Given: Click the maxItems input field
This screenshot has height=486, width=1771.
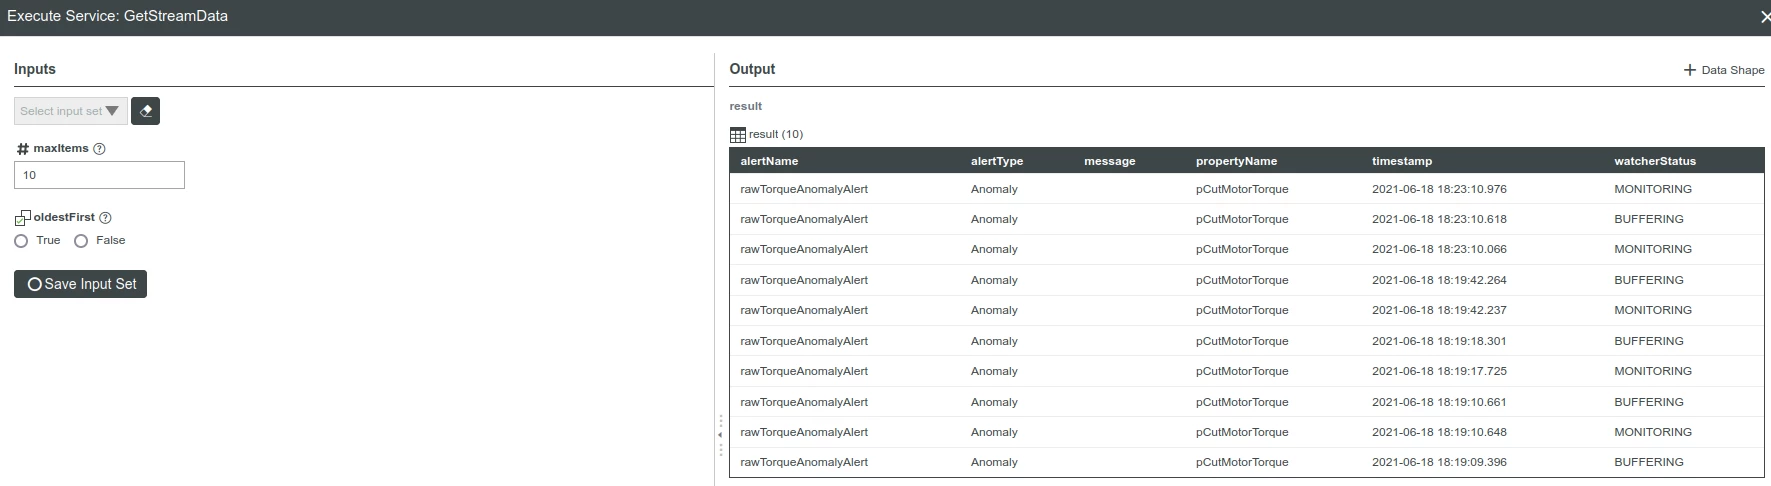Looking at the screenshot, I should pyautogui.click(x=99, y=175).
